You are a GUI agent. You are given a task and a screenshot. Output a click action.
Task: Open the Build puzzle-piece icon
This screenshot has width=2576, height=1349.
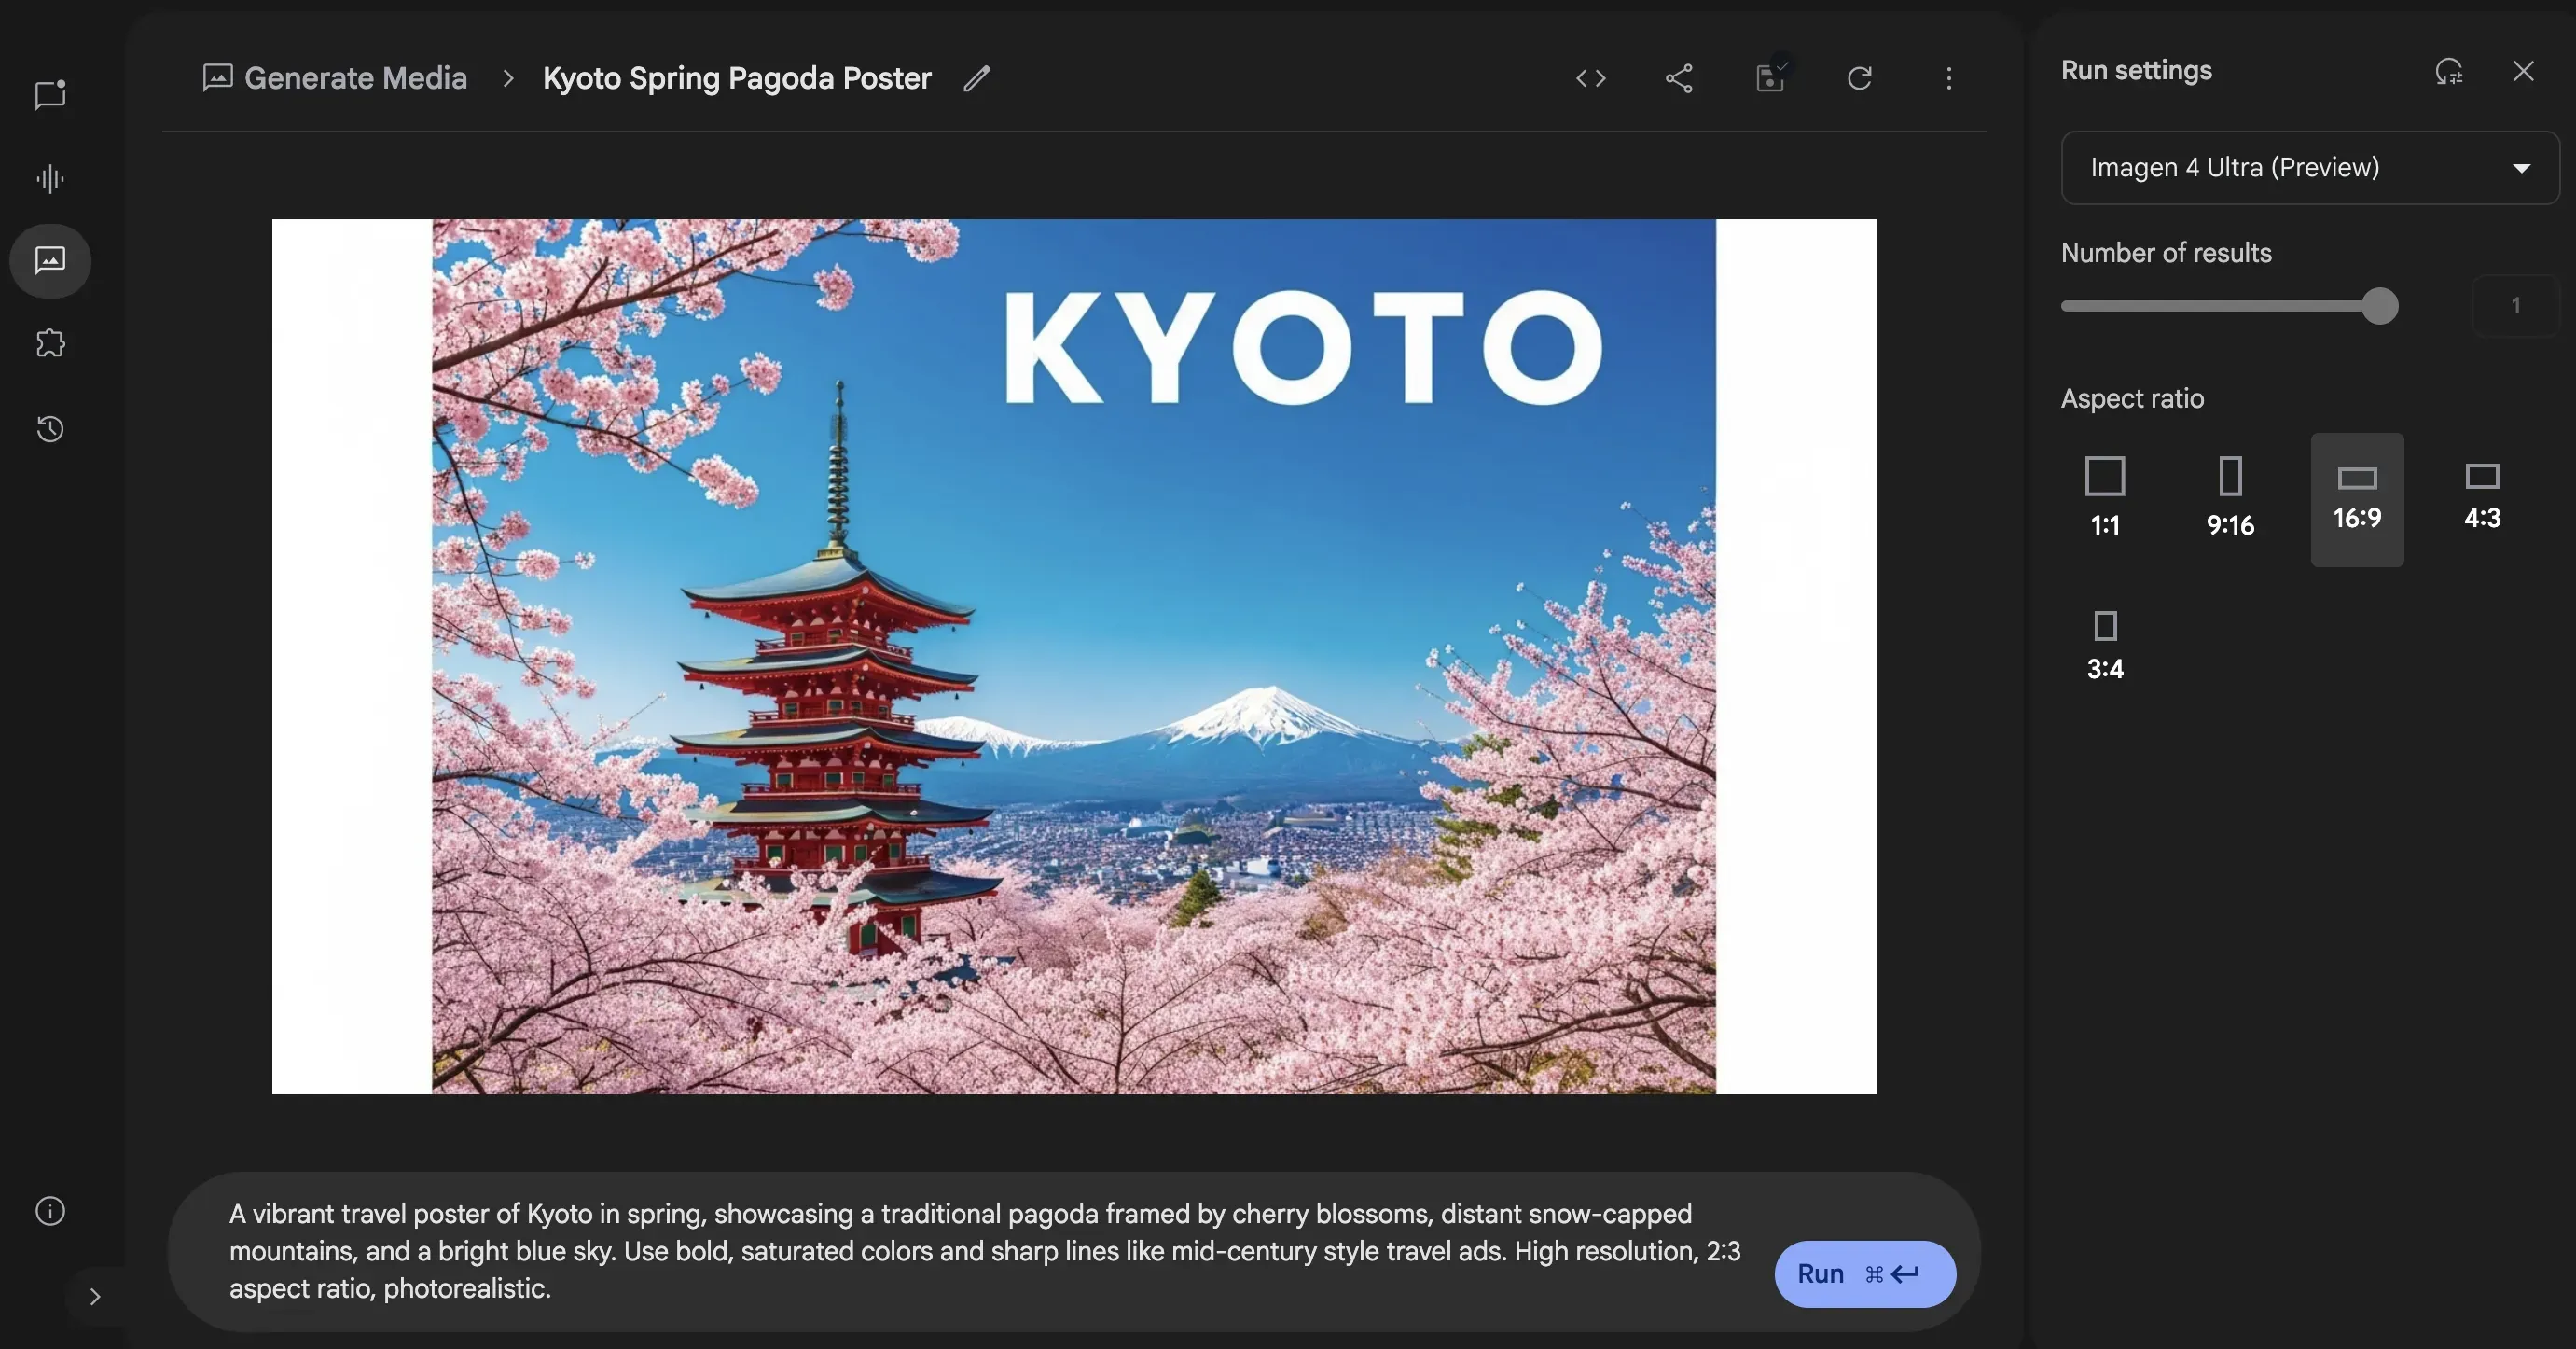coord(50,344)
